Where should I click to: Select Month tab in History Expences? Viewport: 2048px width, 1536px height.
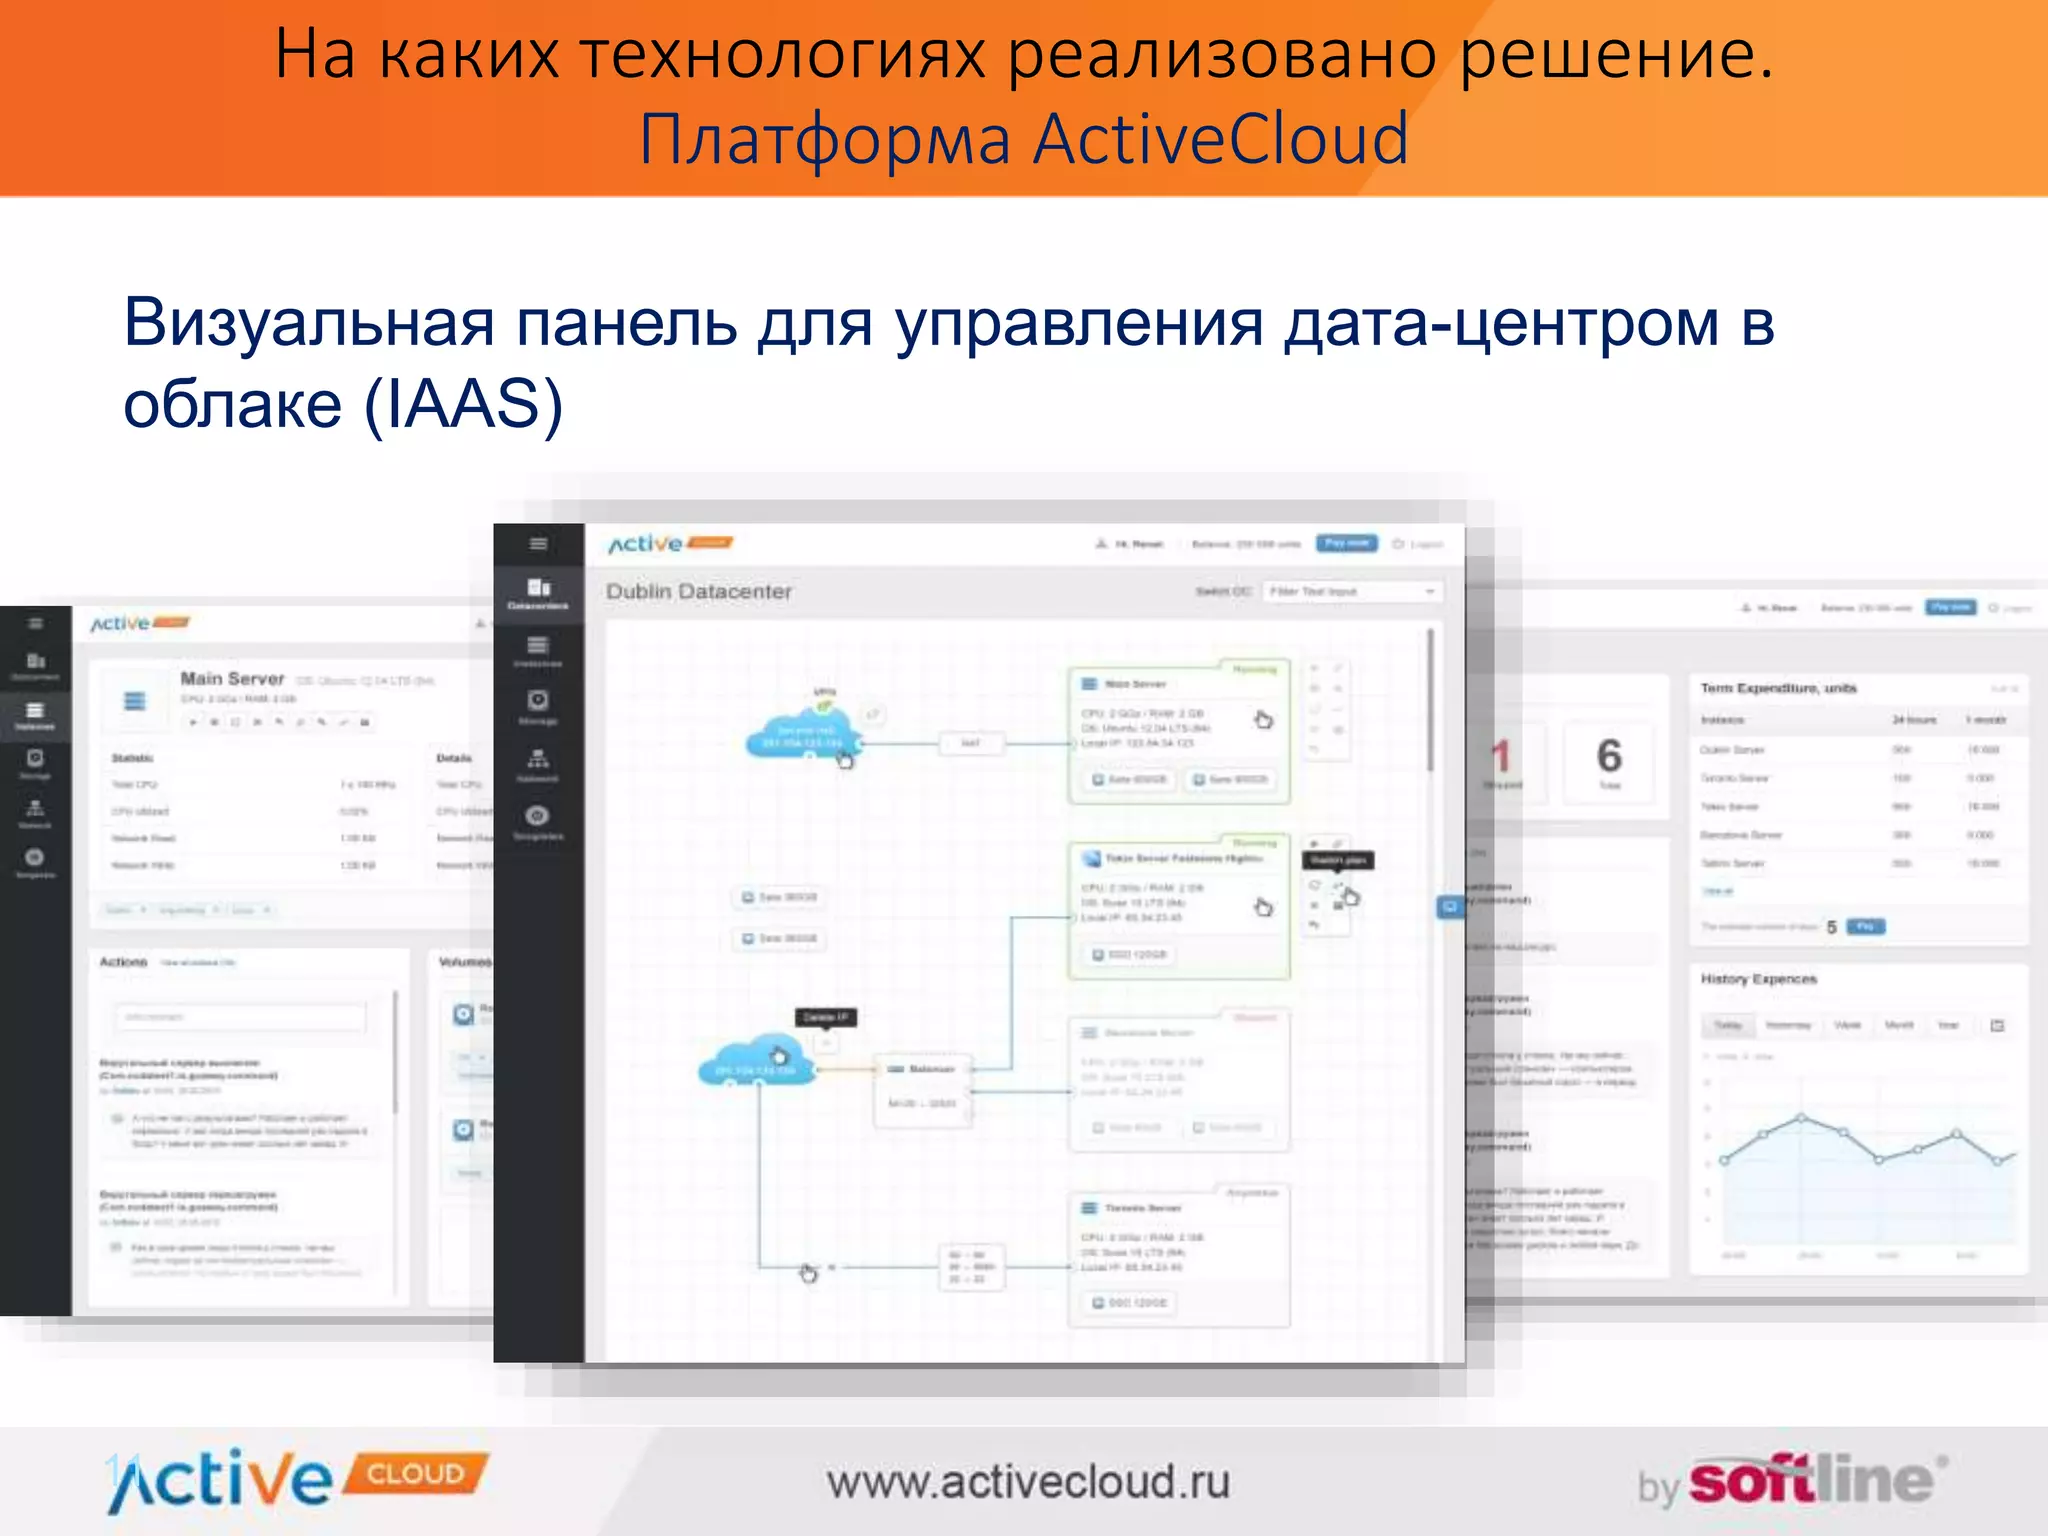(1899, 1025)
